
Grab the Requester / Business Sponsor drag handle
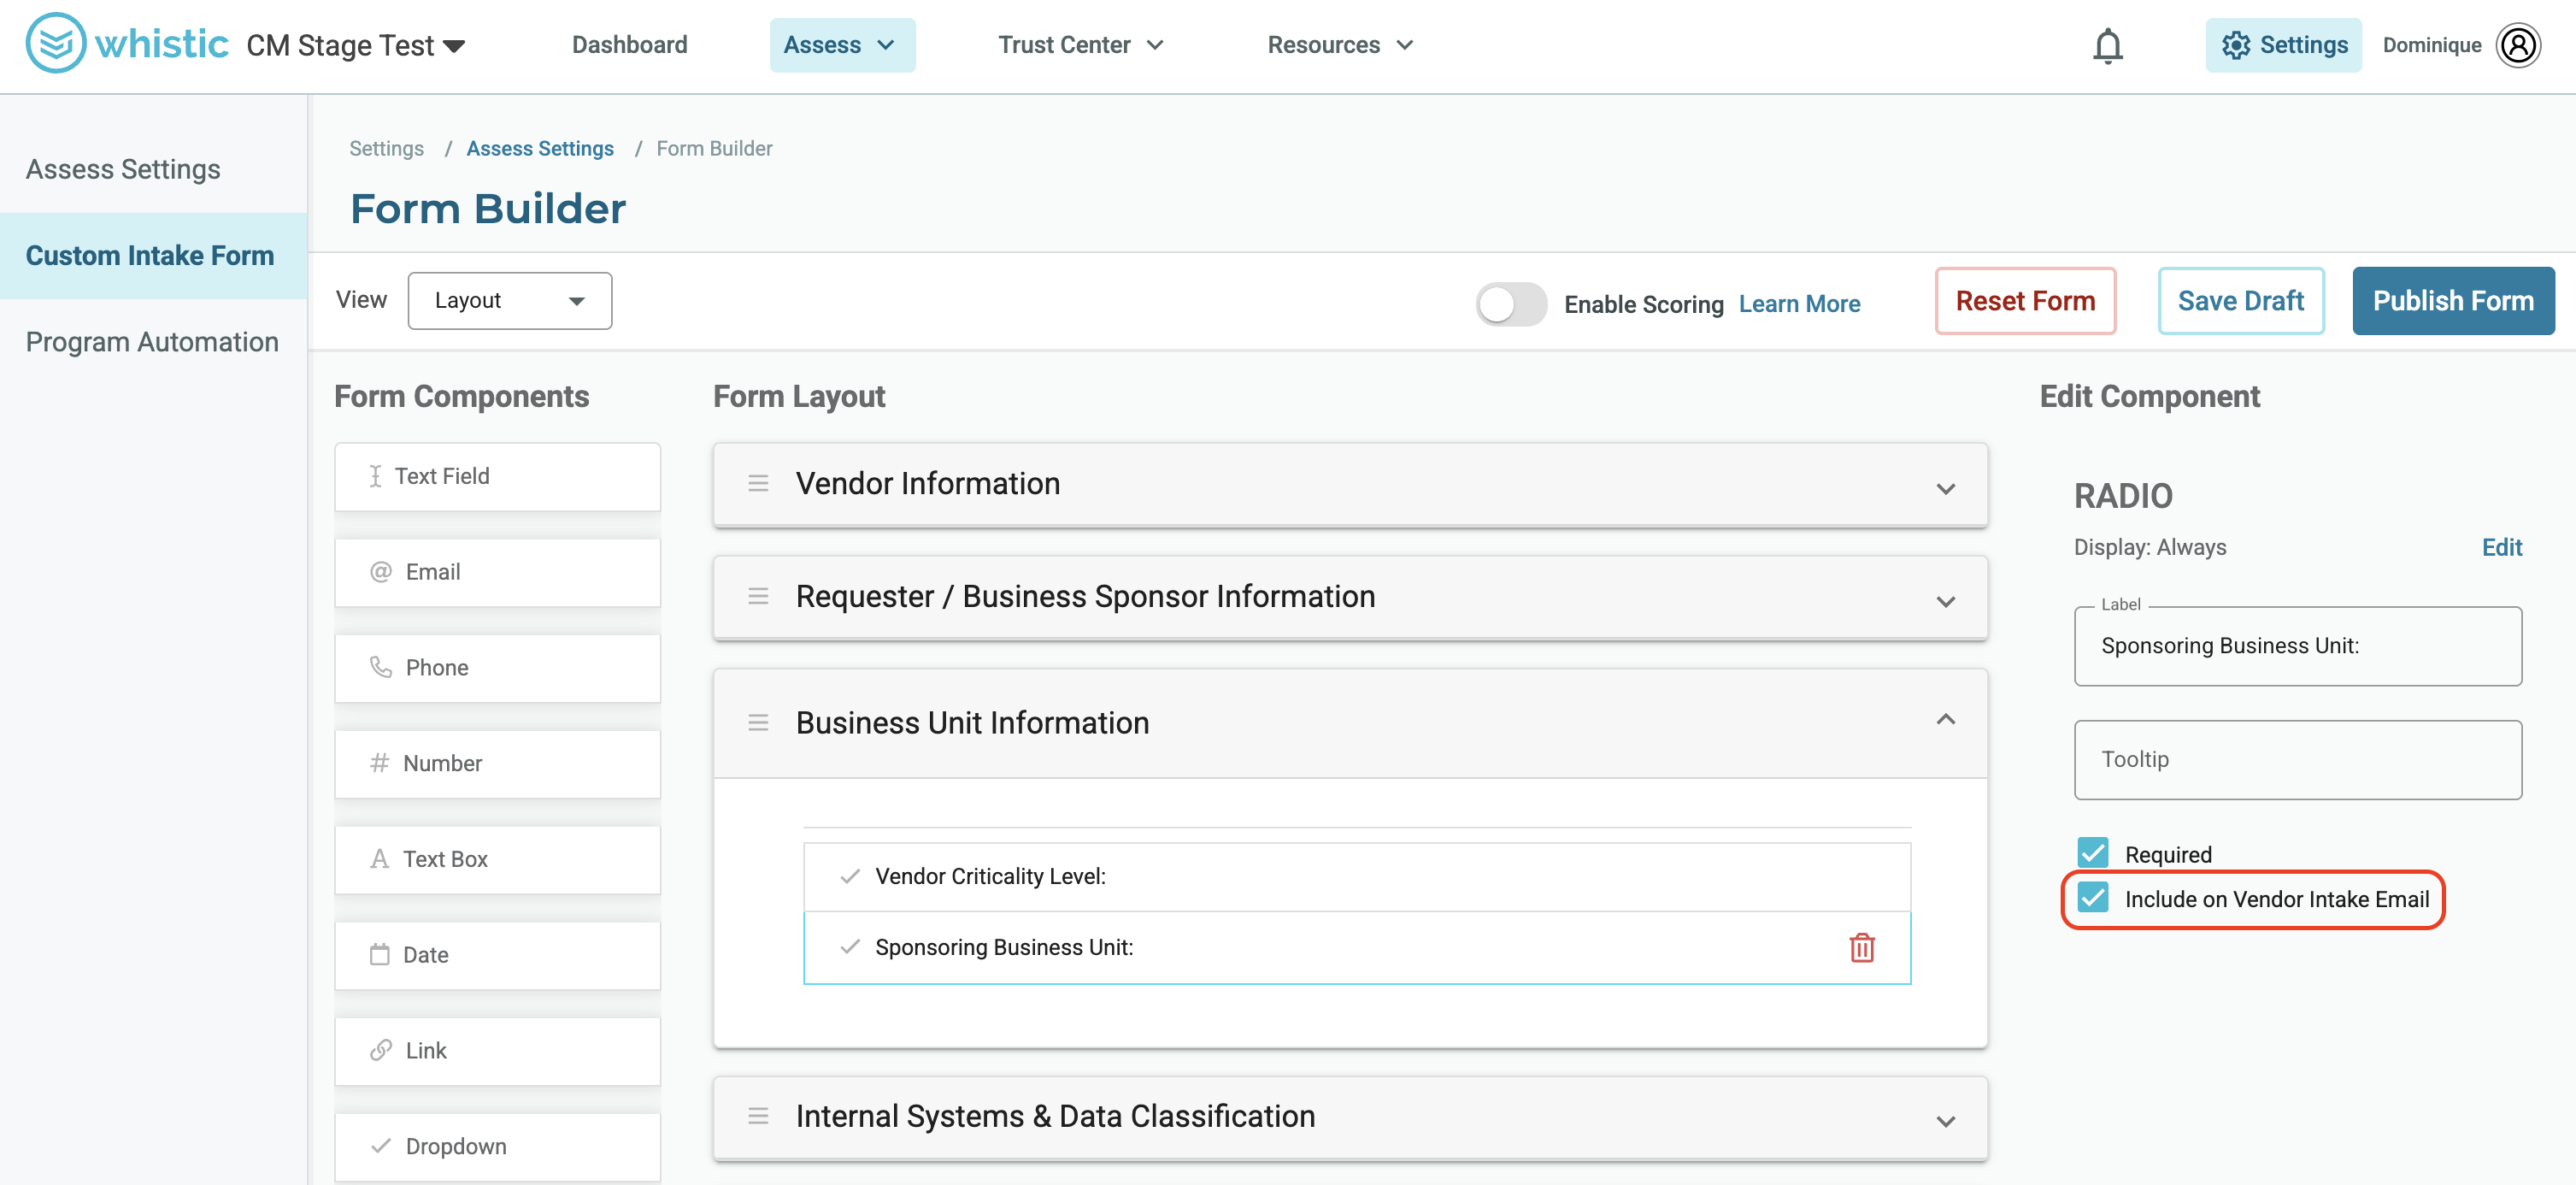[x=758, y=597]
